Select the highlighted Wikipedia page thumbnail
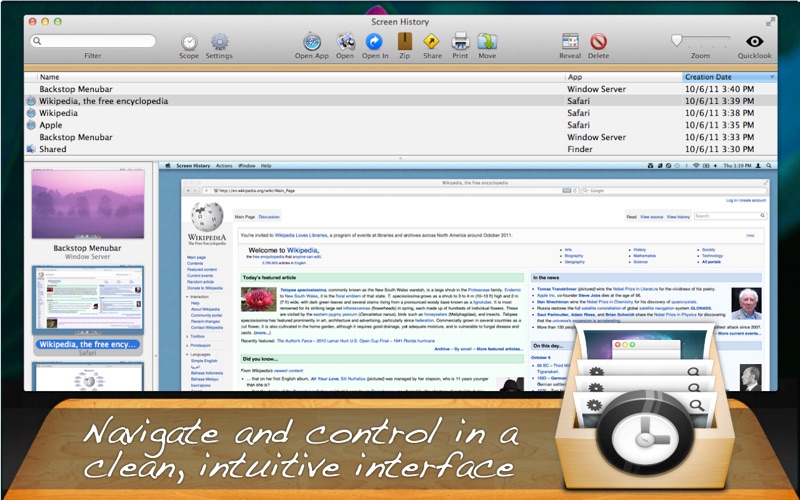The height and width of the screenshot is (500, 800). (88, 298)
